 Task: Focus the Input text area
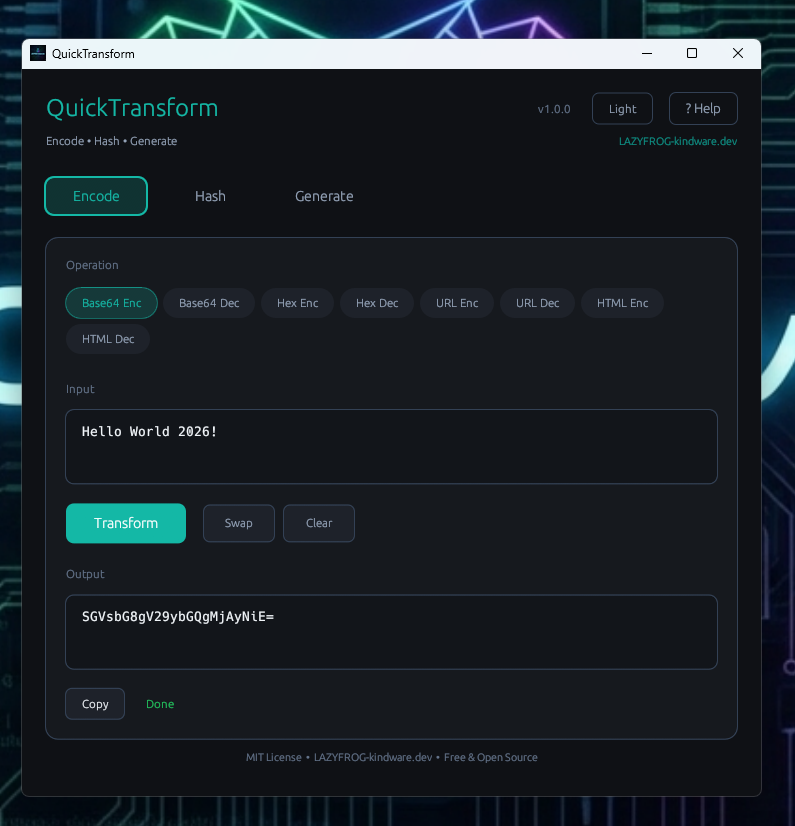click(x=391, y=447)
